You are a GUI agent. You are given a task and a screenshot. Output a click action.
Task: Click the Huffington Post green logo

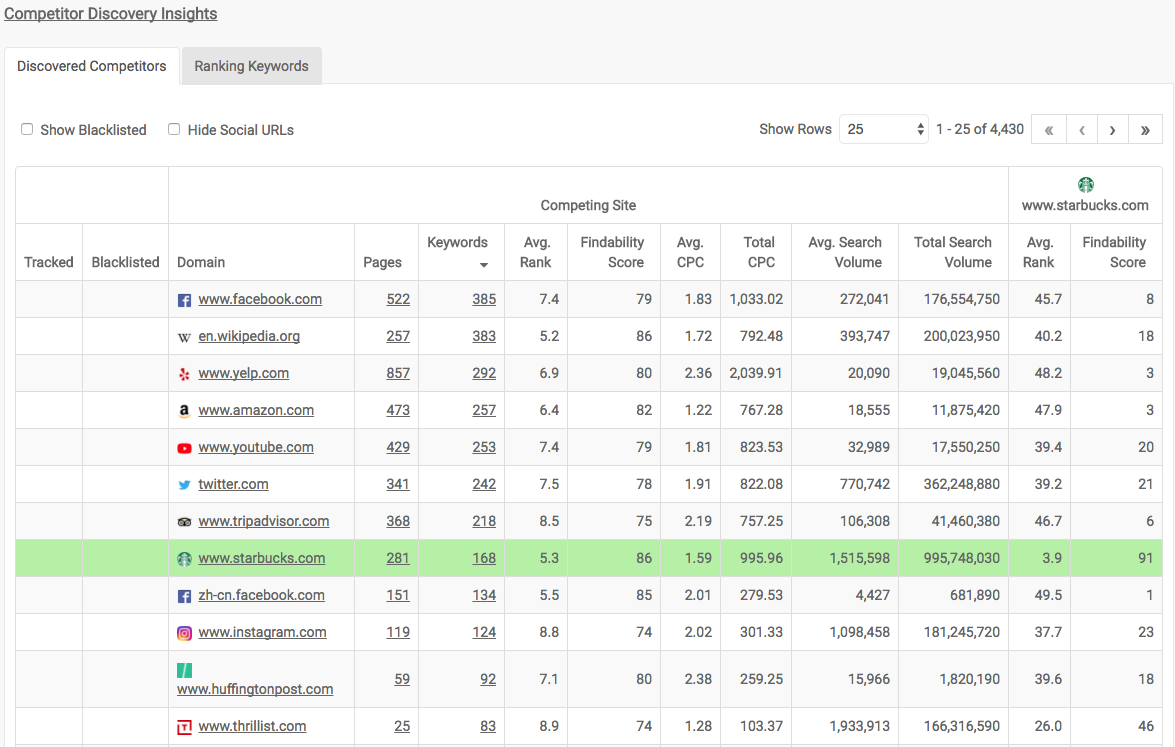point(184,670)
